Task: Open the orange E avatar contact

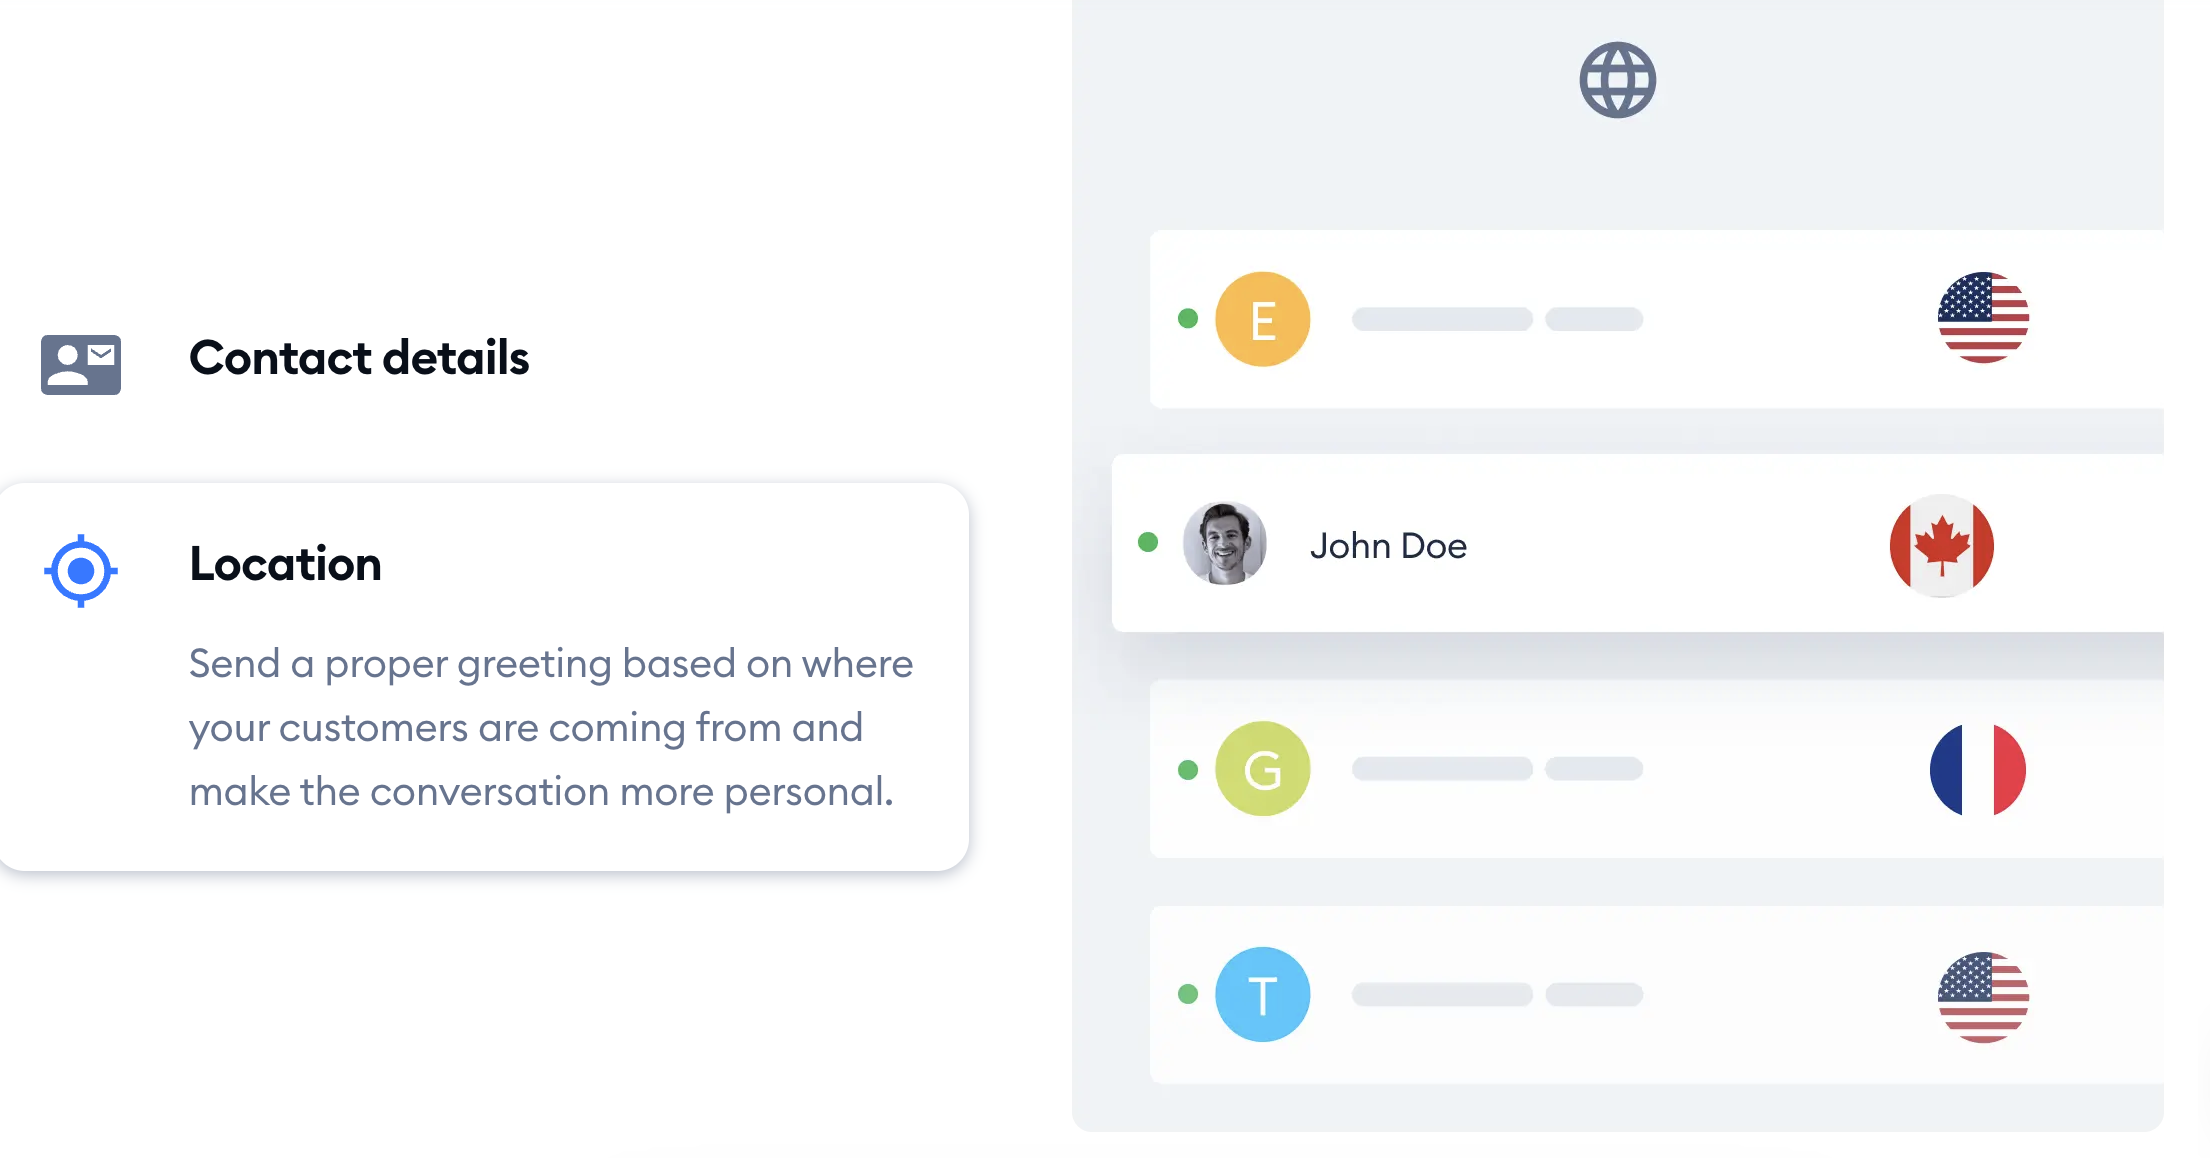Action: (x=1262, y=319)
